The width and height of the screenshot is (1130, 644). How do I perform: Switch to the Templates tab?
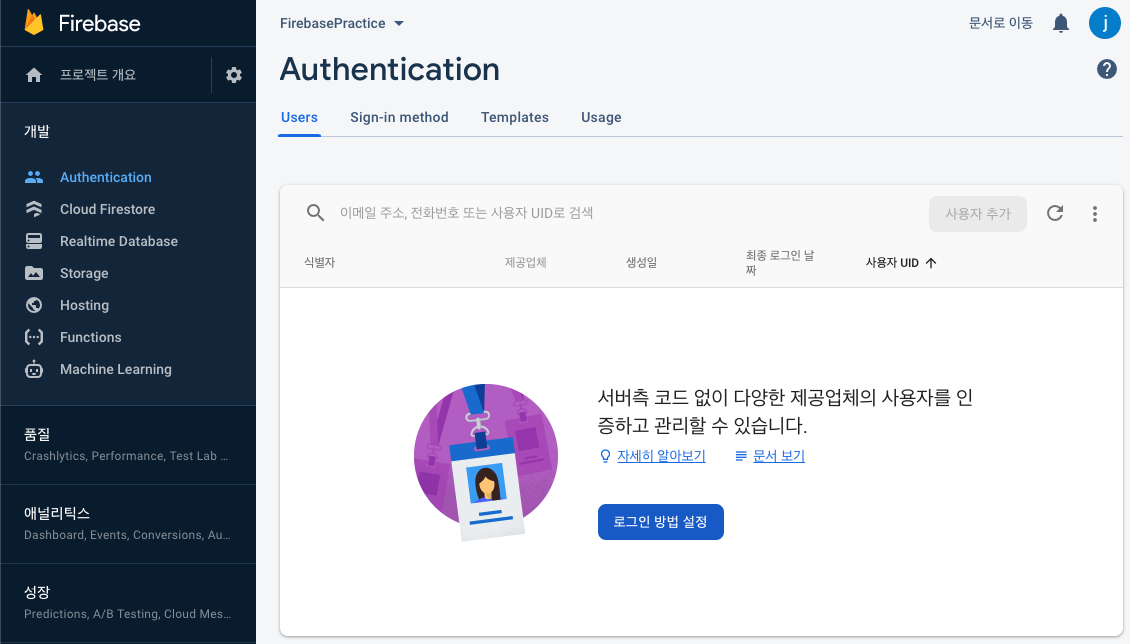tap(515, 117)
